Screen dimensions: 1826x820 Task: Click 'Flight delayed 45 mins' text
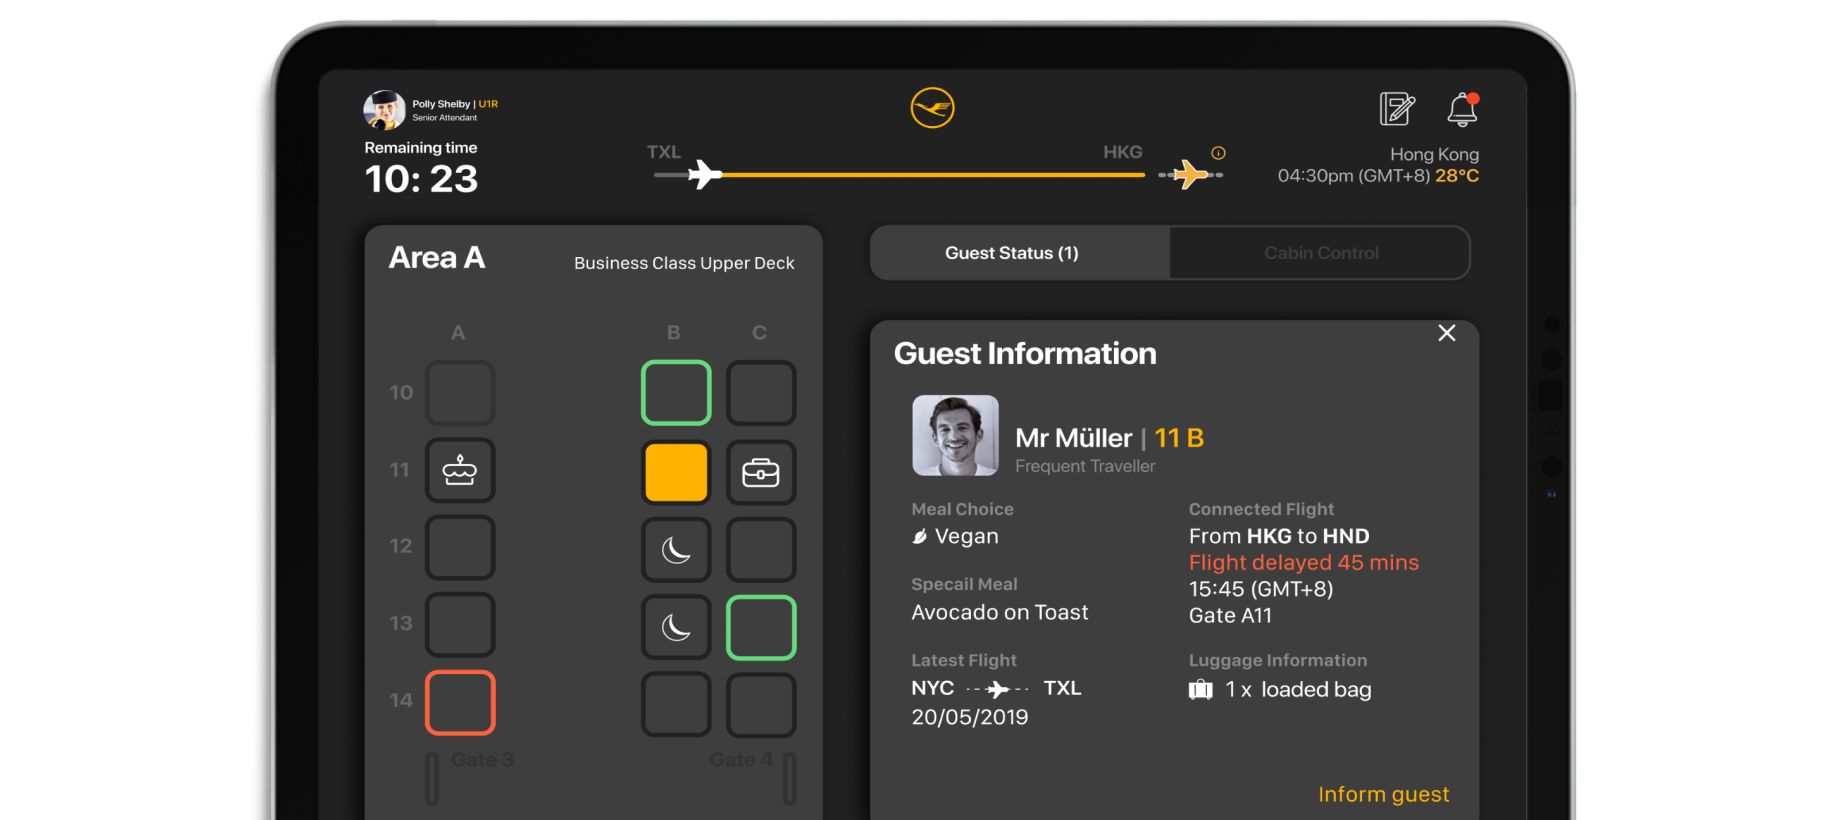coord(1303,562)
